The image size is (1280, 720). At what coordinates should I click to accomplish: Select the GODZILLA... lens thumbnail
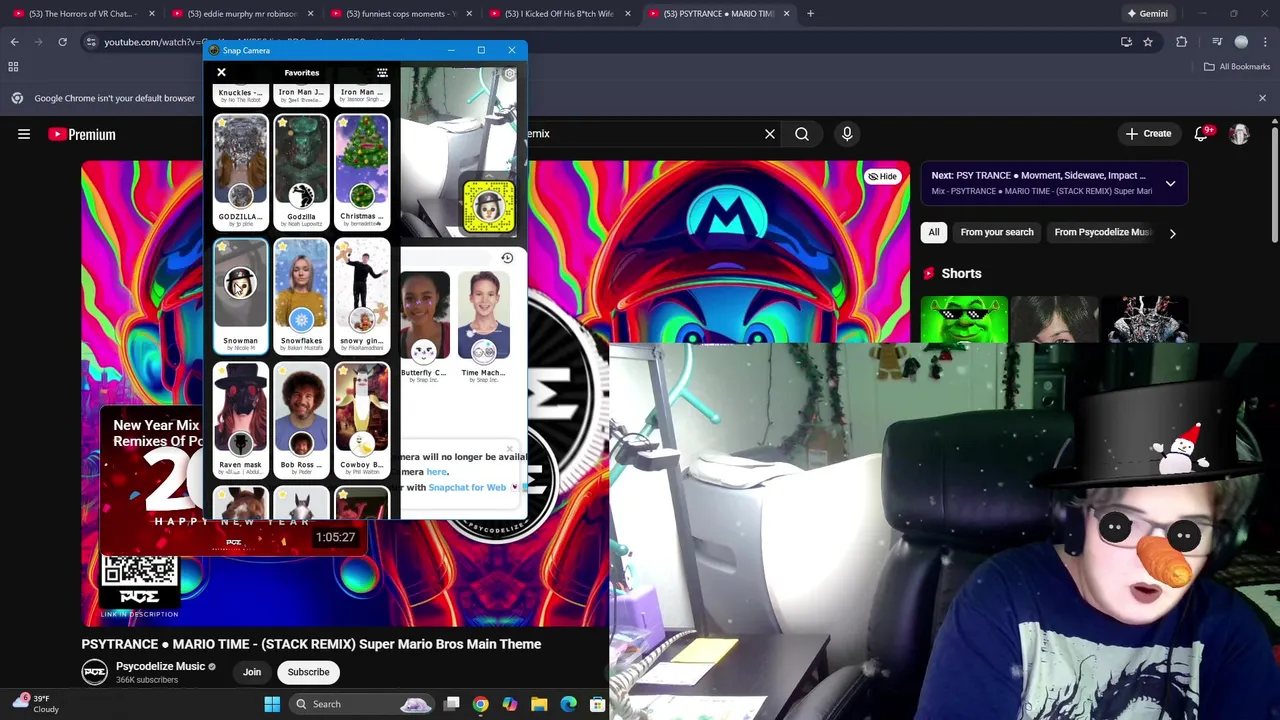pos(240,171)
